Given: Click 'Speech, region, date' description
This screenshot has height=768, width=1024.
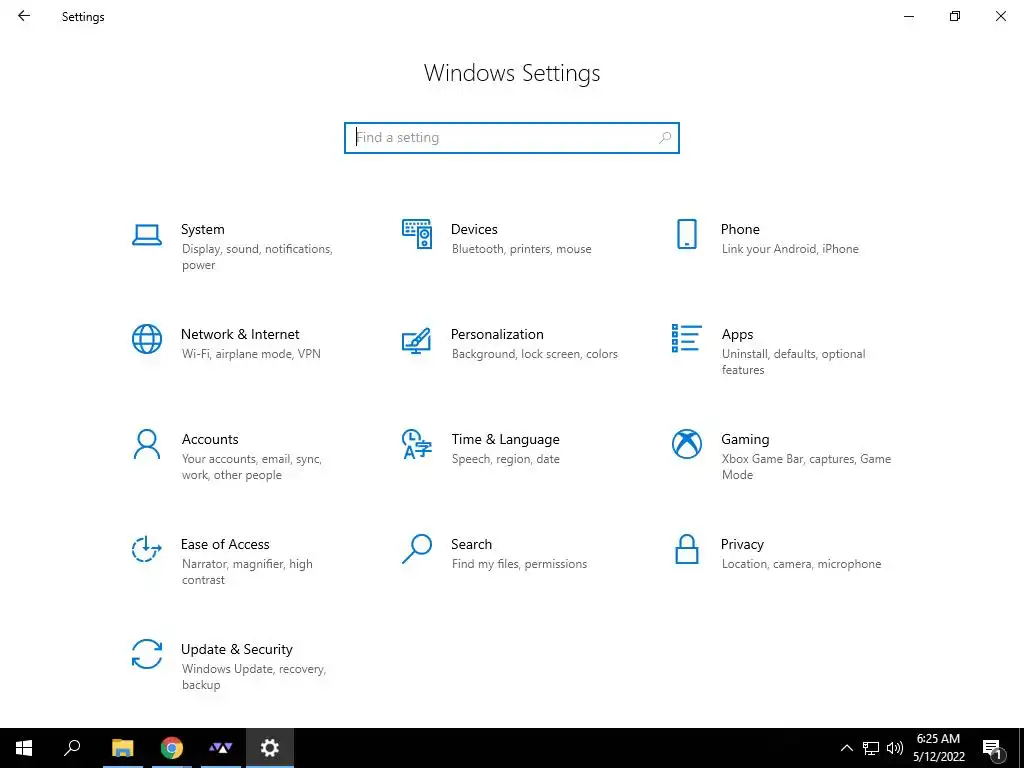Looking at the screenshot, I should (505, 459).
